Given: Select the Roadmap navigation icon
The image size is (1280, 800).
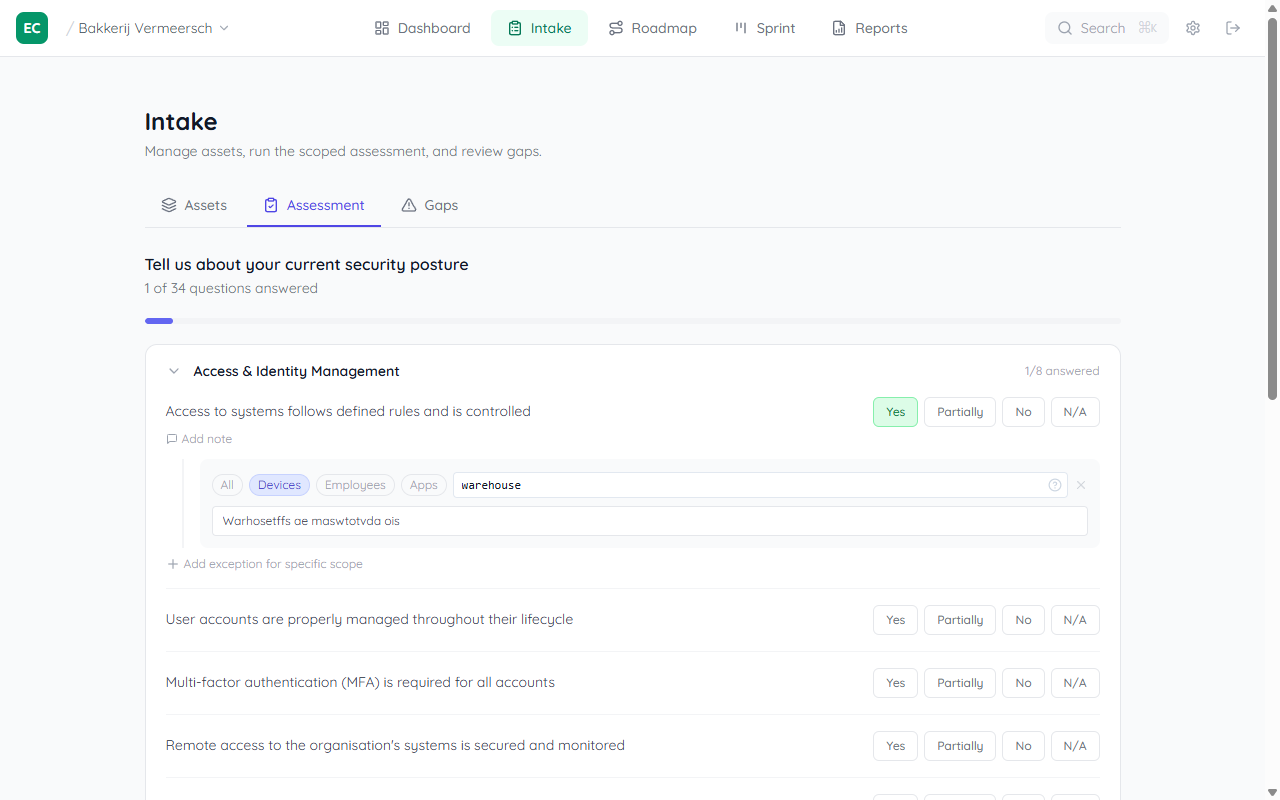Looking at the screenshot, I should click(x=615, y=28).
